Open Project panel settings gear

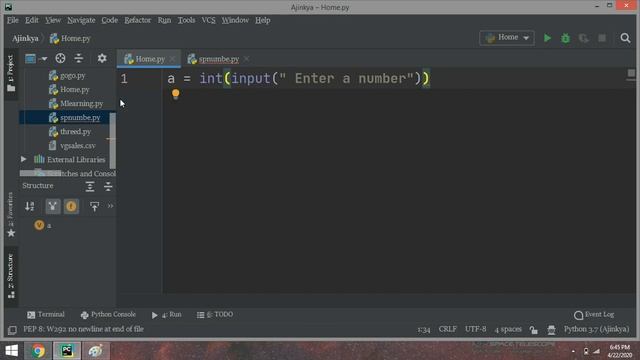(102, 58)
